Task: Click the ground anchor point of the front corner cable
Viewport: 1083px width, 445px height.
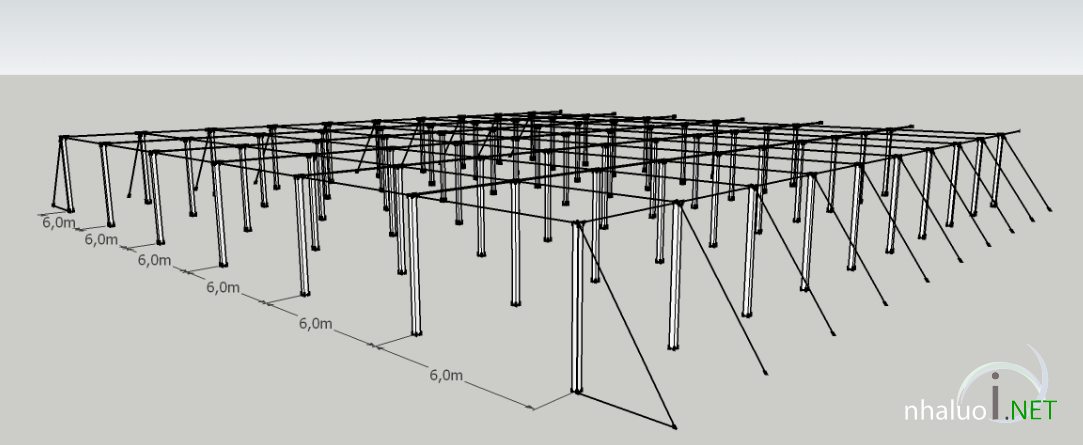Action: pyautogui.click(x=675, y=429)
